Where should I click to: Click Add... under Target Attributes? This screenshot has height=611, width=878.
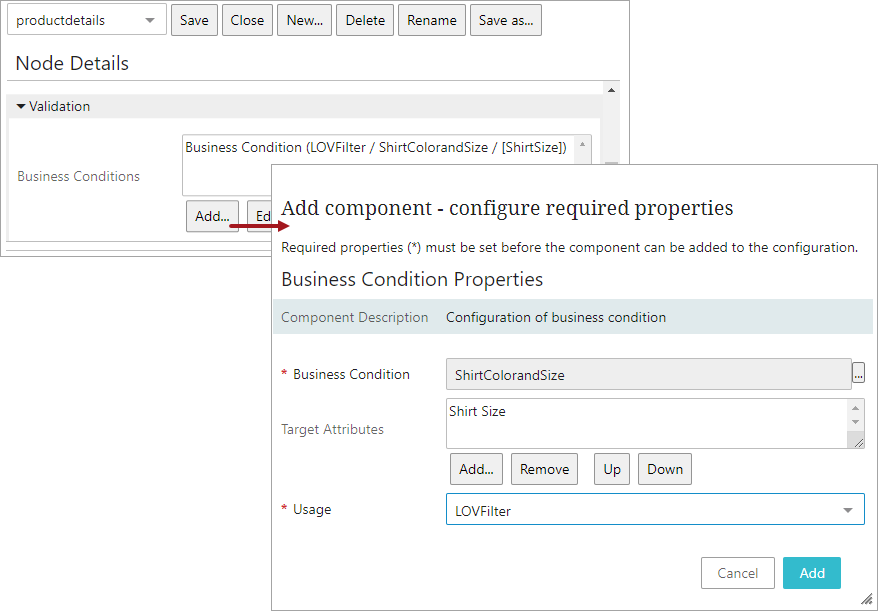pyautogui.click(x=476, y=469)
